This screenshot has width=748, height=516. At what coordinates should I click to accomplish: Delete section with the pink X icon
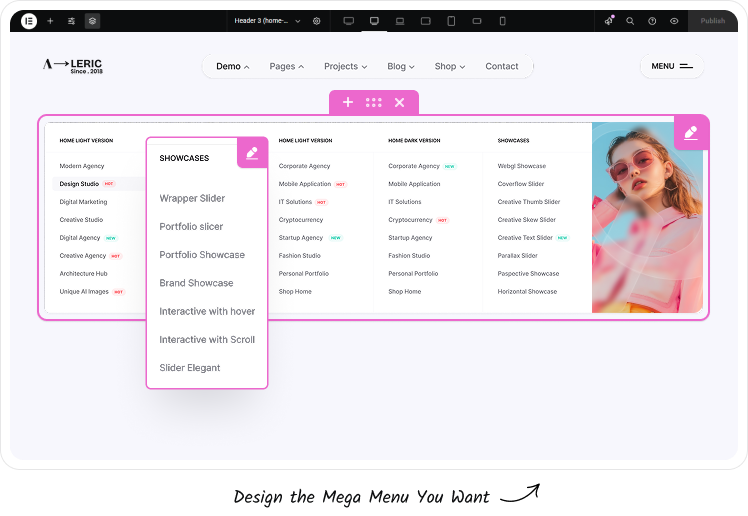coord(400,102)
